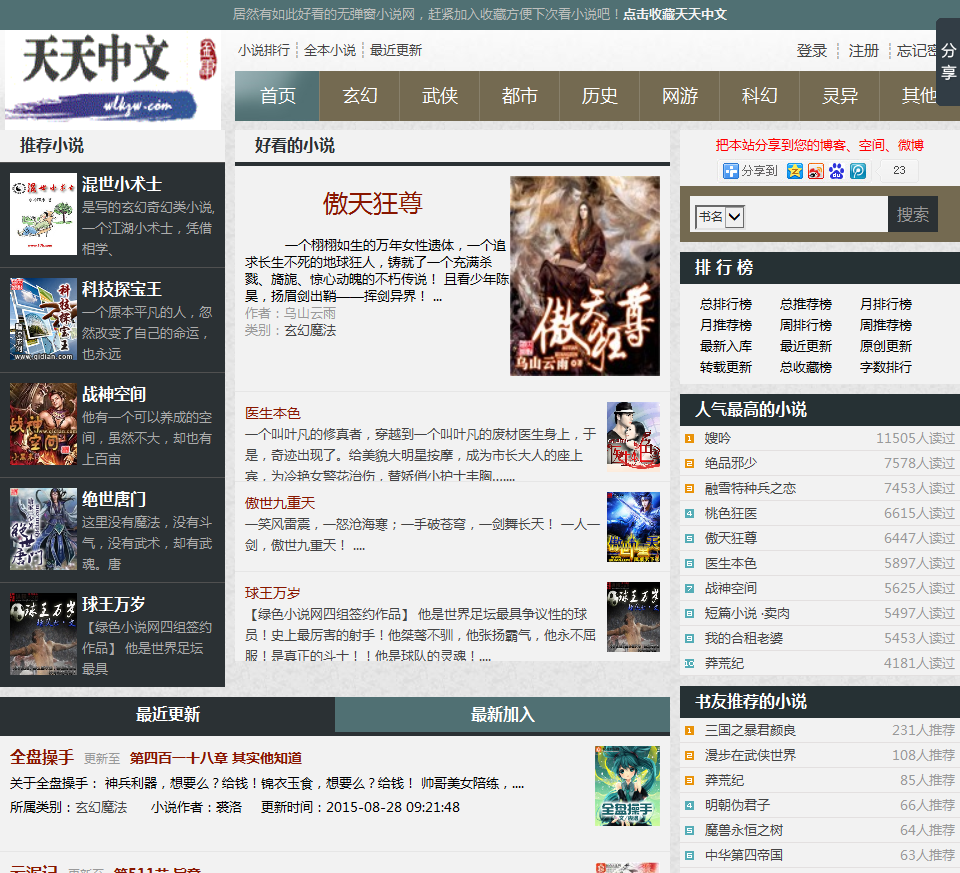The image size is (960, 873).
Task: Switch to the 灵异 category tab
Action: coord(839,96)
